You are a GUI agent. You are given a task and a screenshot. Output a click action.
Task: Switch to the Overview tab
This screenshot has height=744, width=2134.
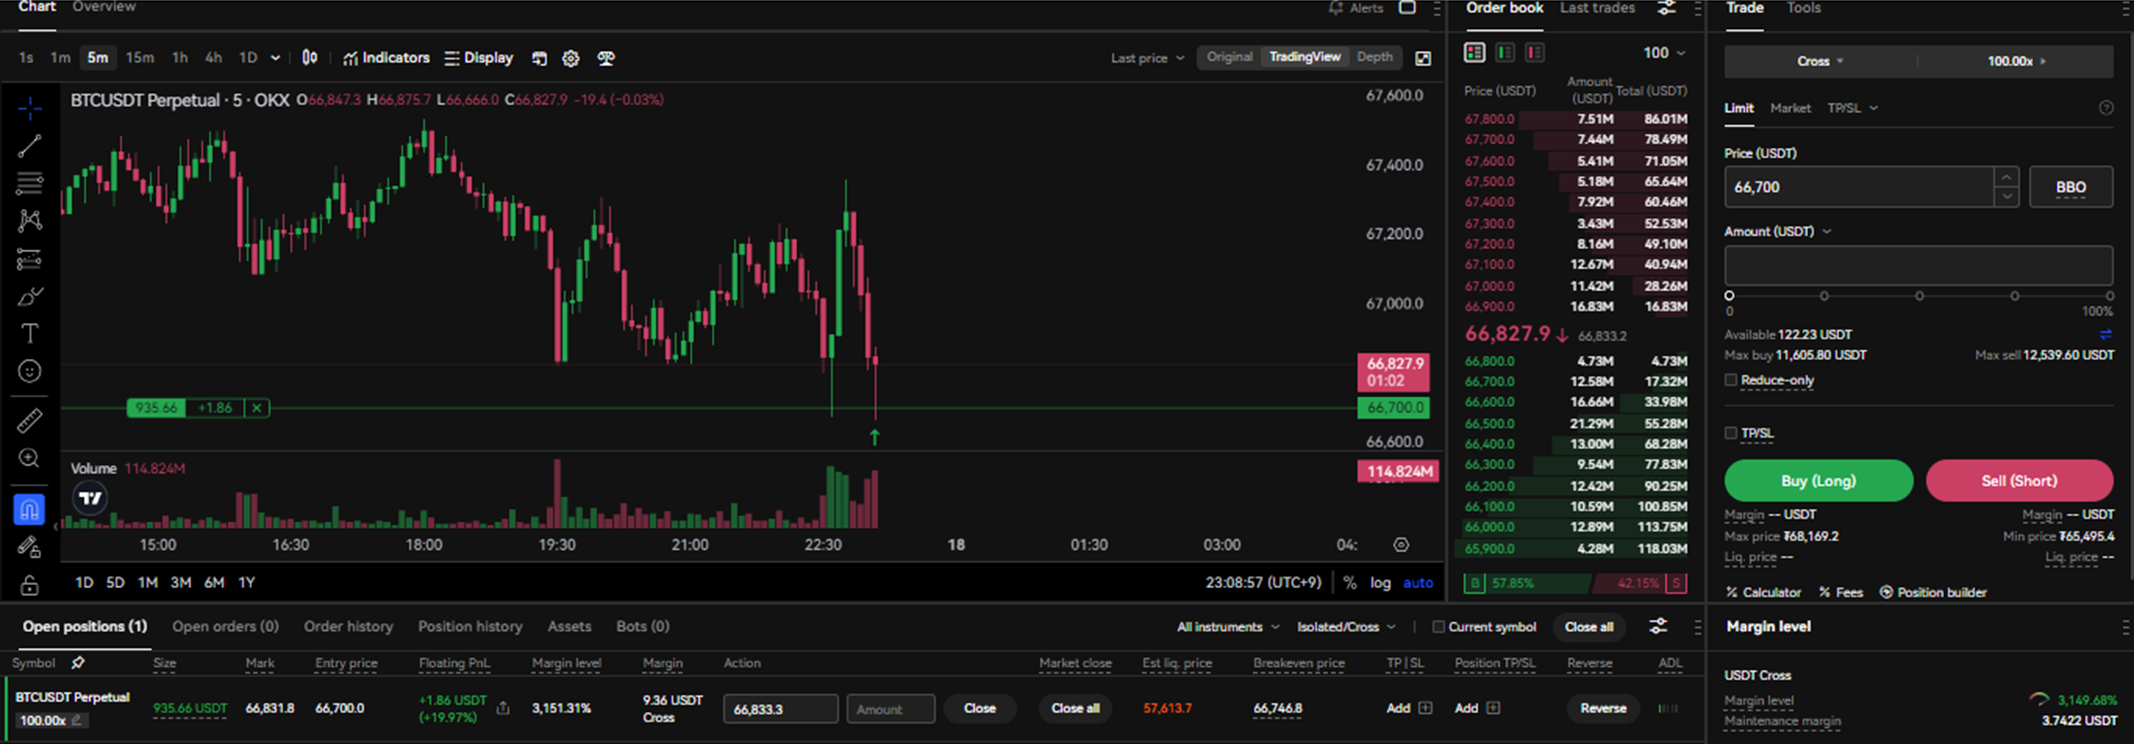coord(104,7)
